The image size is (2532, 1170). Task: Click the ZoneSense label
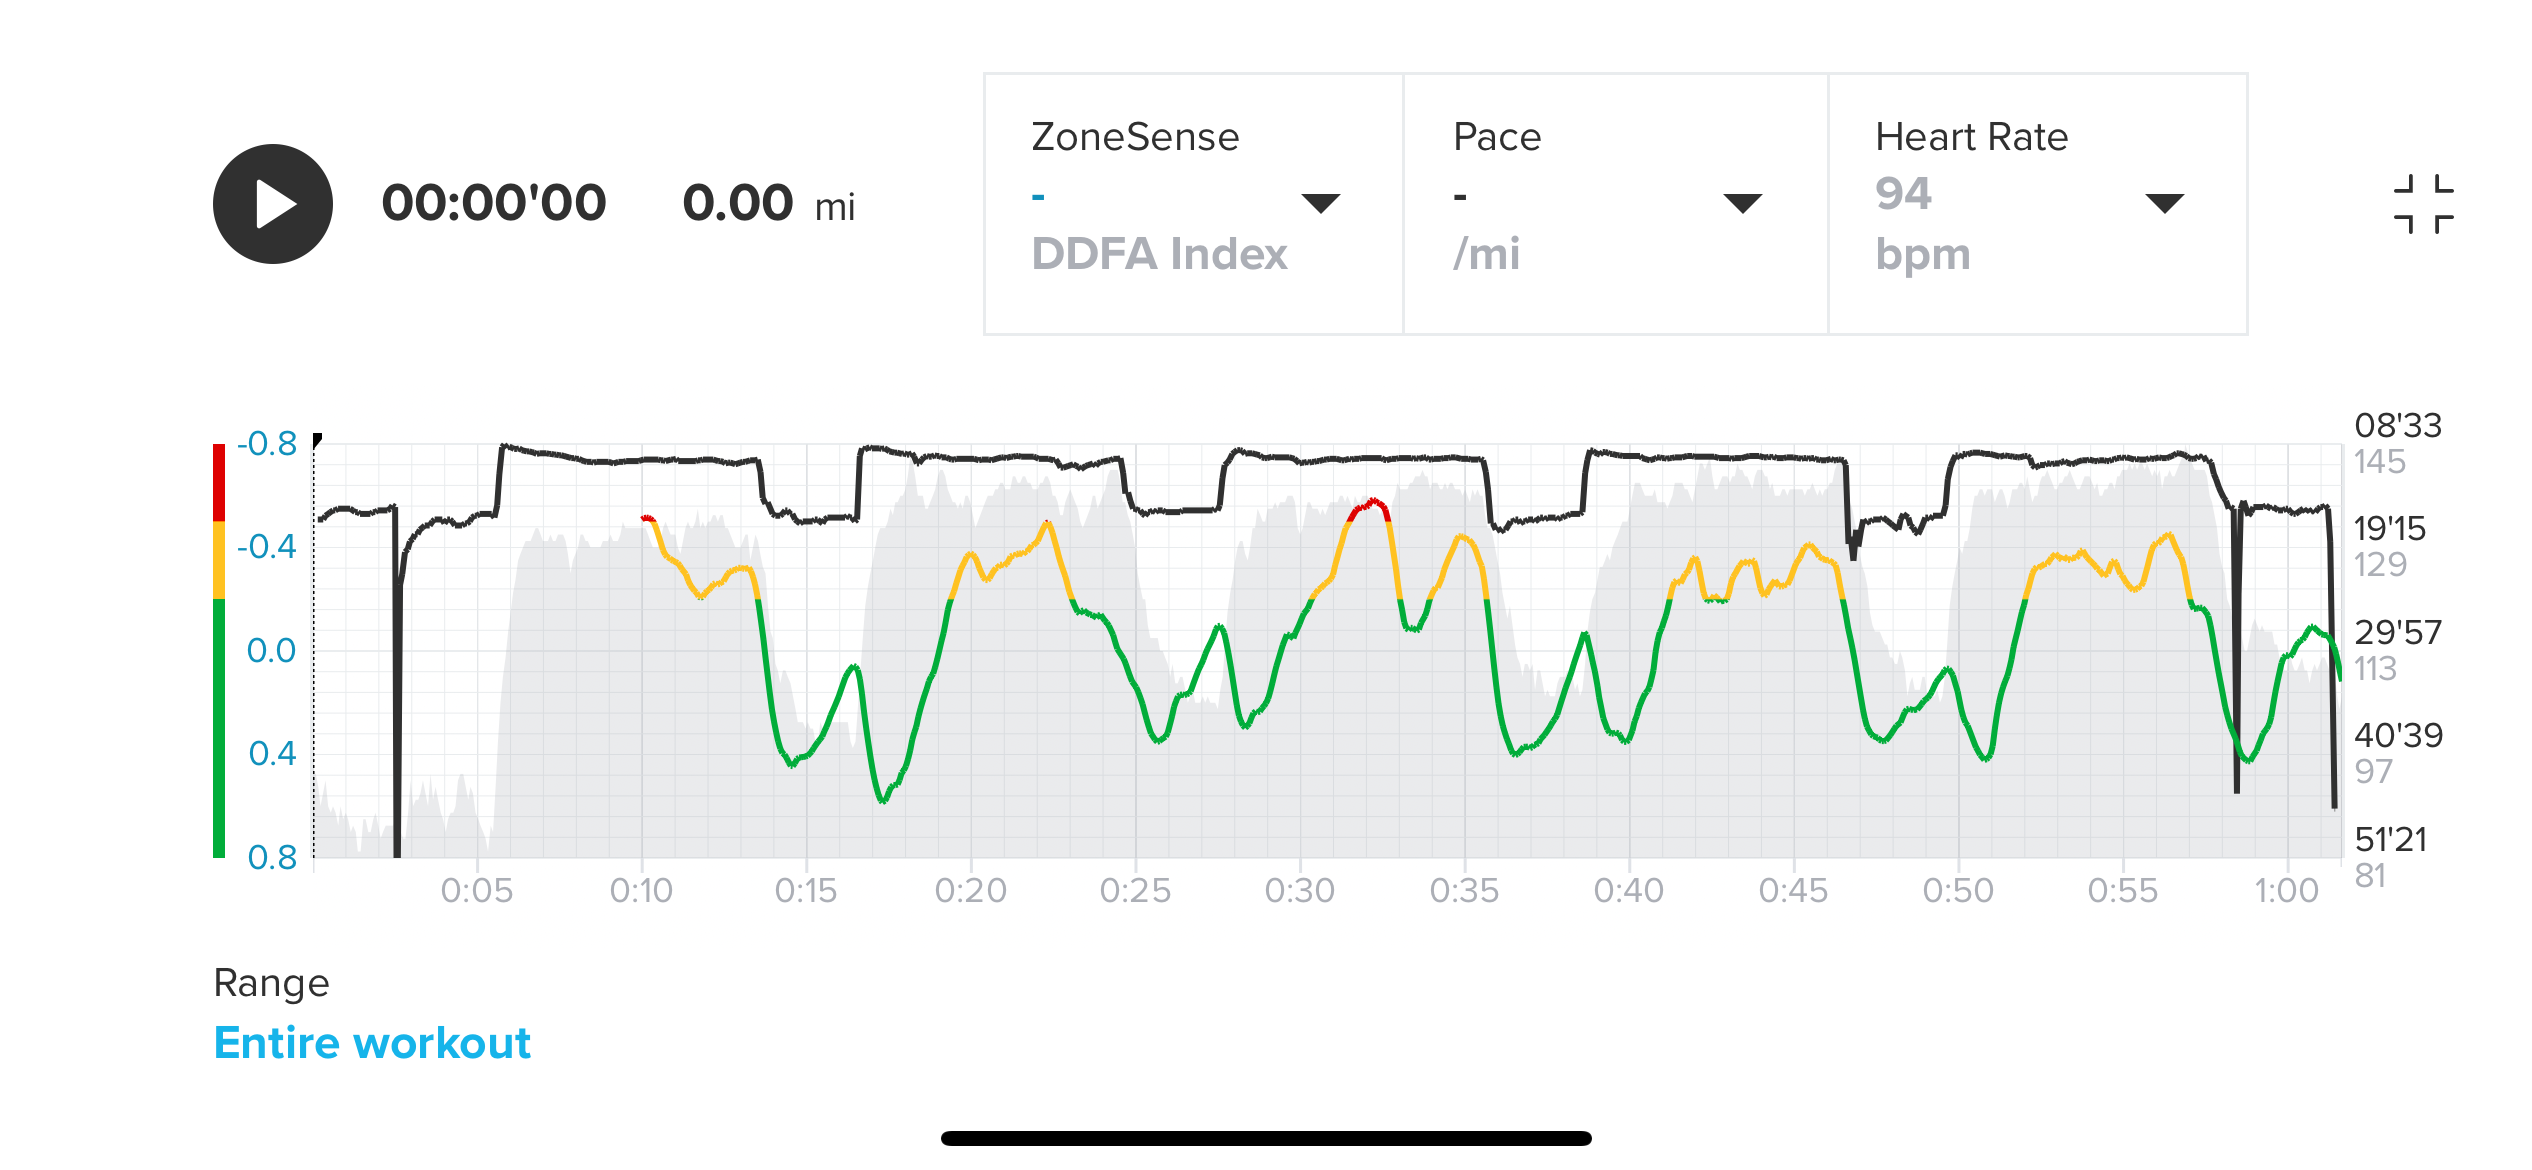(1135, 137)
